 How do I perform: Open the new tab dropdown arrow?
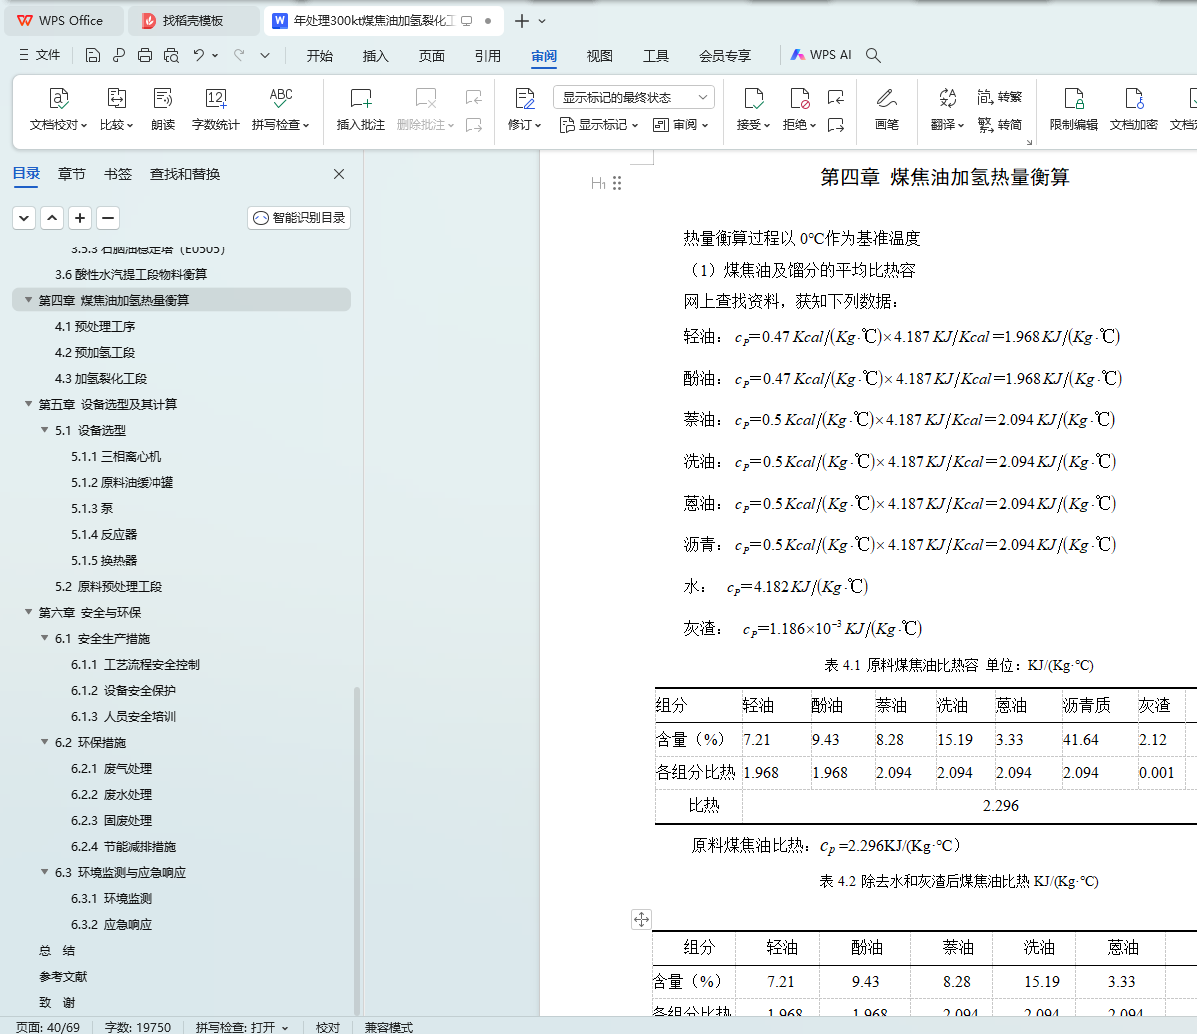pos(542,21)
